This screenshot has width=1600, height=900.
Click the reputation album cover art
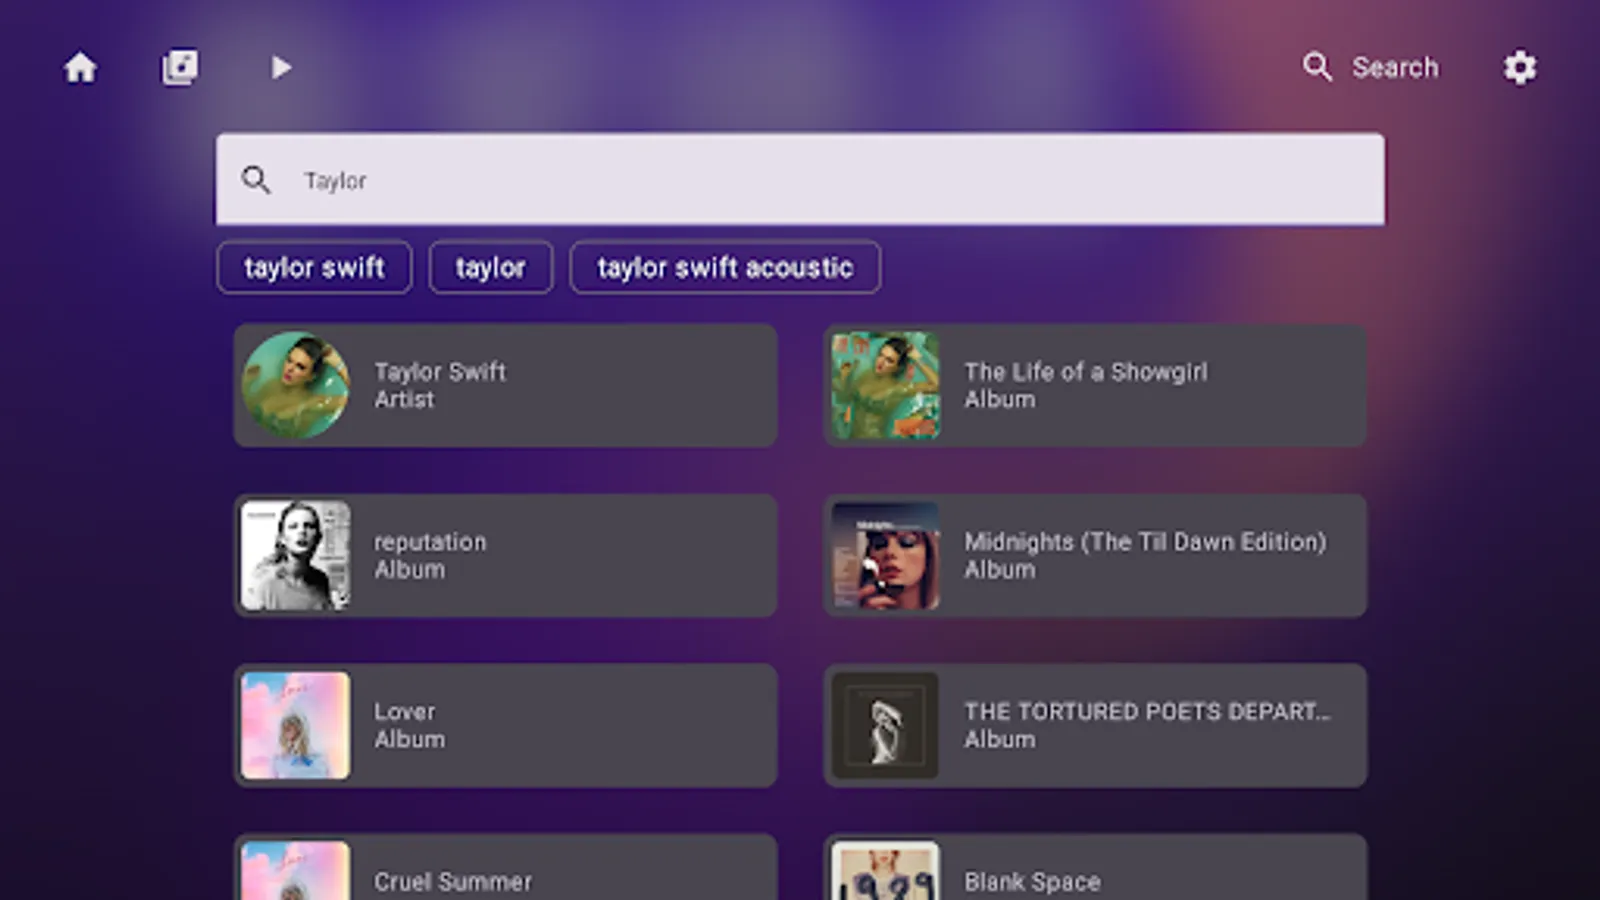point(295,555)
